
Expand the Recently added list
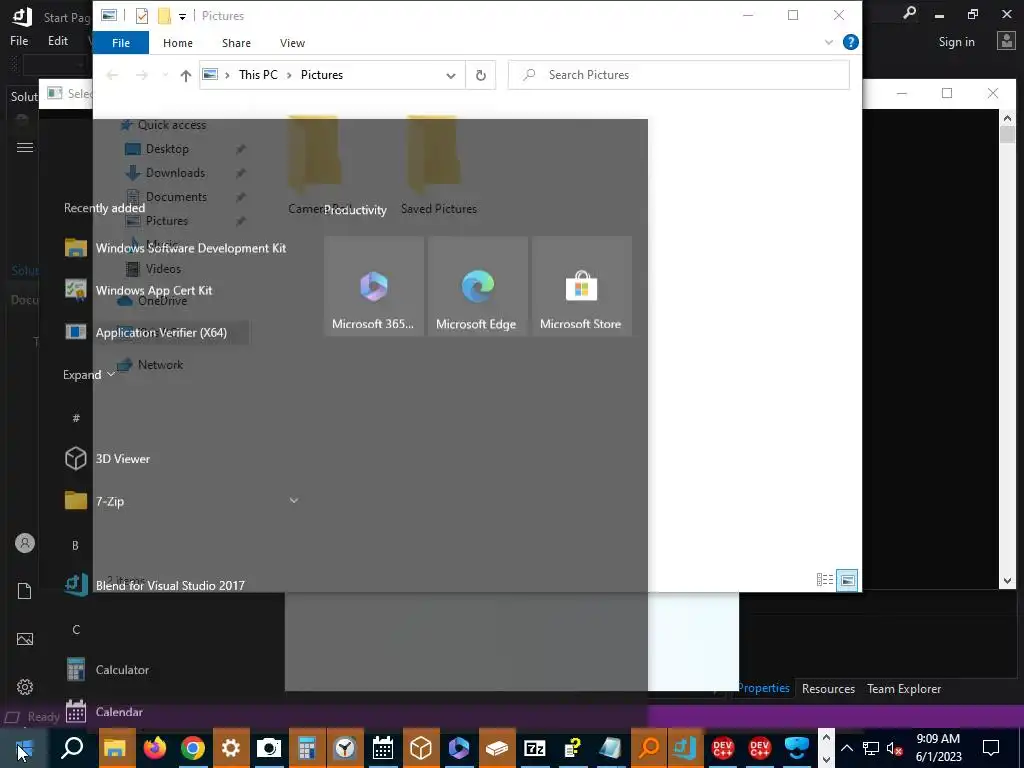(88, 375)
